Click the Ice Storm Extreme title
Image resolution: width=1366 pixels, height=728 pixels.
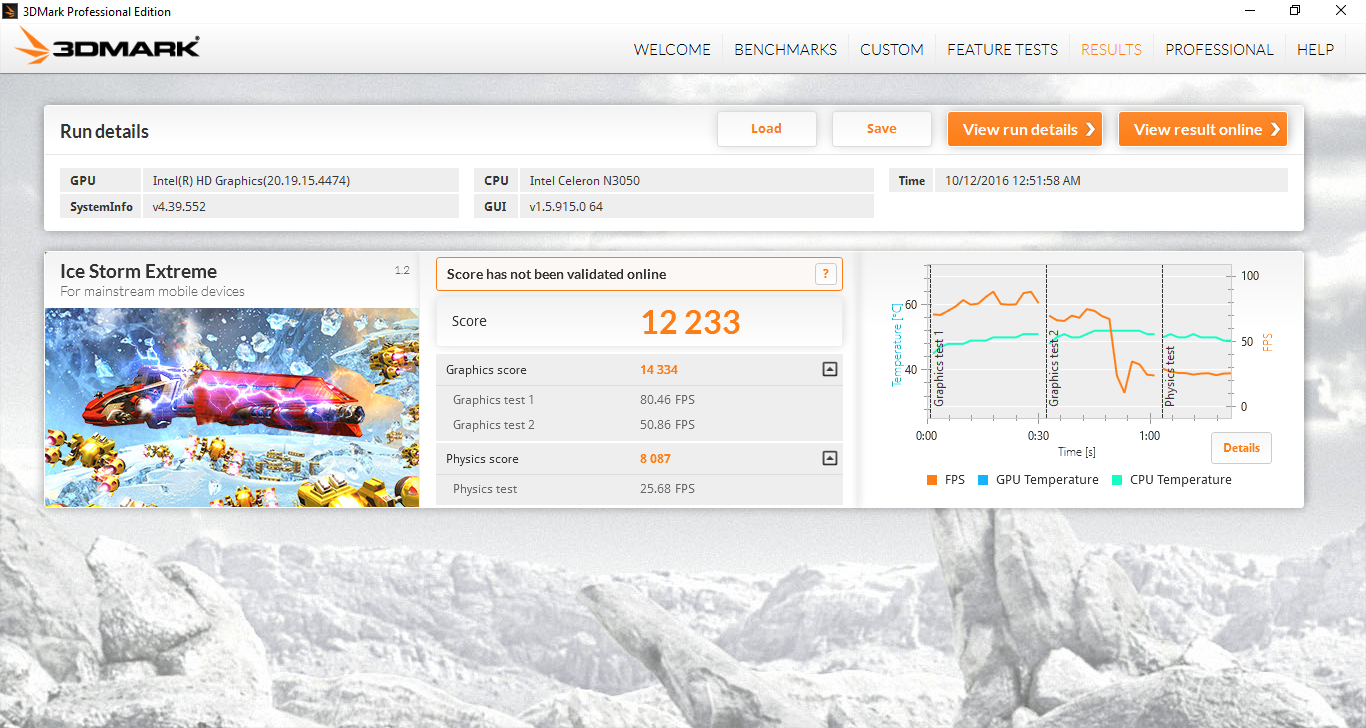tap(138, 271)
